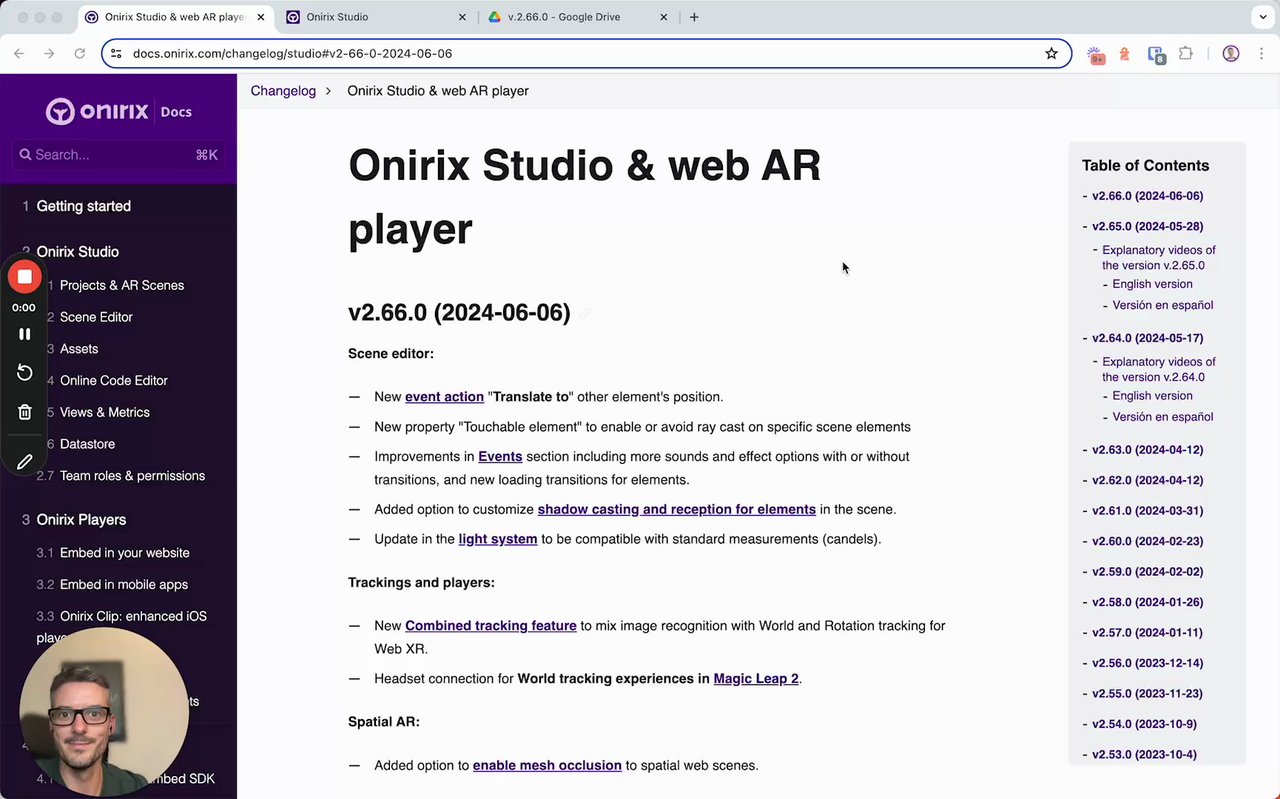Screen dimensions: 1280x799
Task: Jump to v2.65.0 in Table of Contents
Action: pos(1147,227)
